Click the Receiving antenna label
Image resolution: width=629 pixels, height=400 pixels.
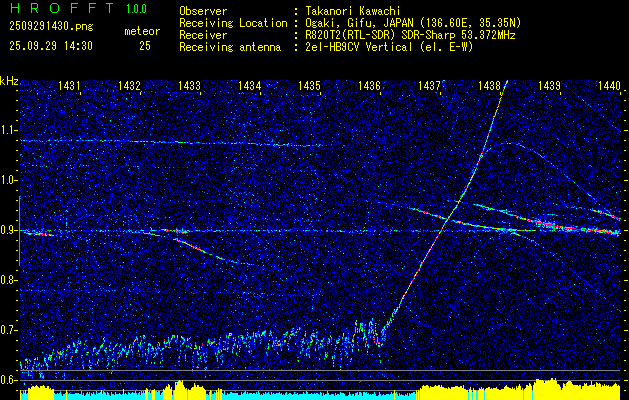pos(230,47)
